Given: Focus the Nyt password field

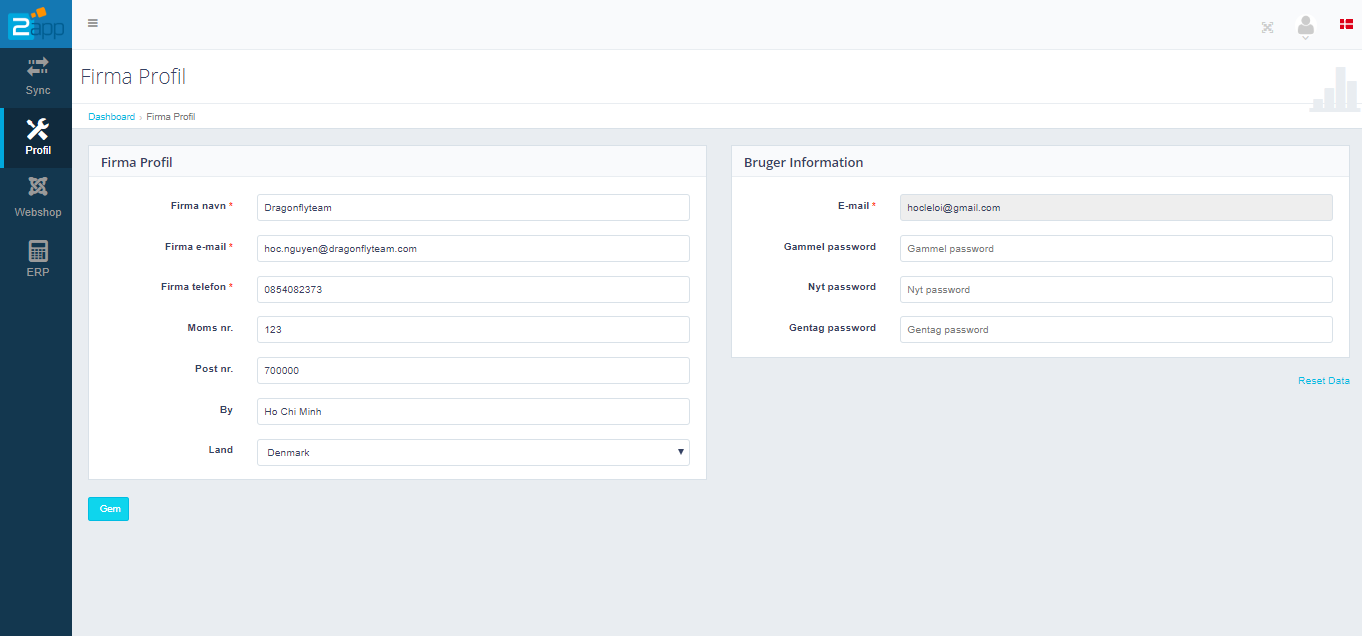Looking at the screenshot, I should [1116, 289].
